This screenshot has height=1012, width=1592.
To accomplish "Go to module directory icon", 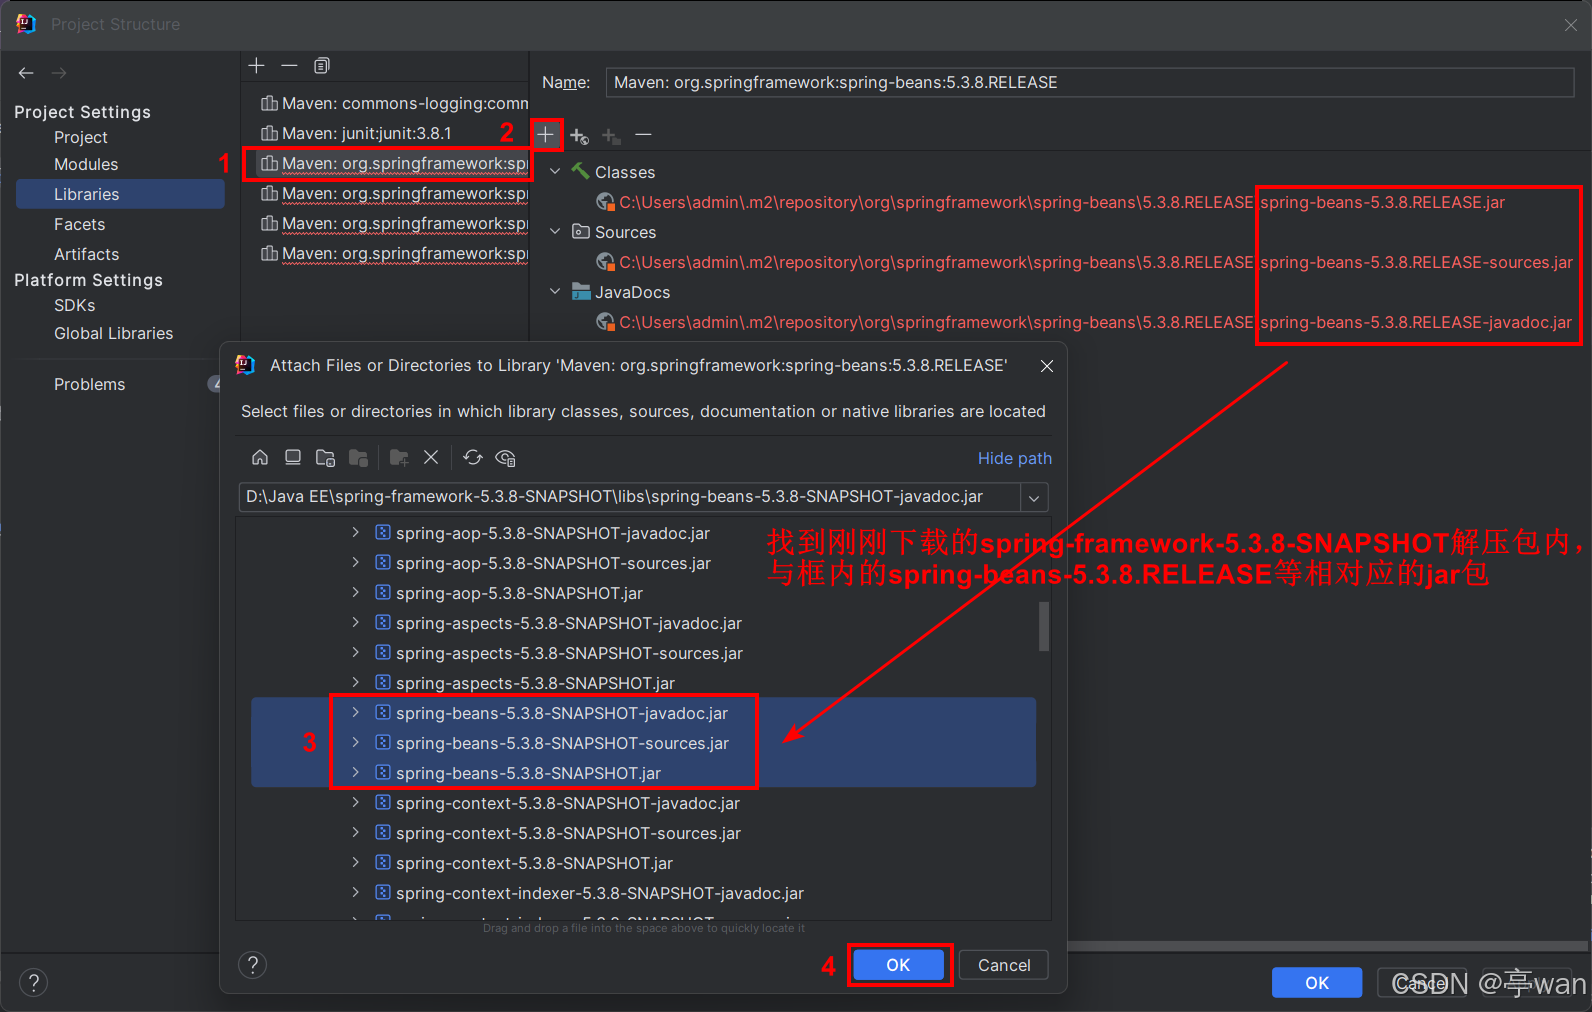I will [358, 457].
